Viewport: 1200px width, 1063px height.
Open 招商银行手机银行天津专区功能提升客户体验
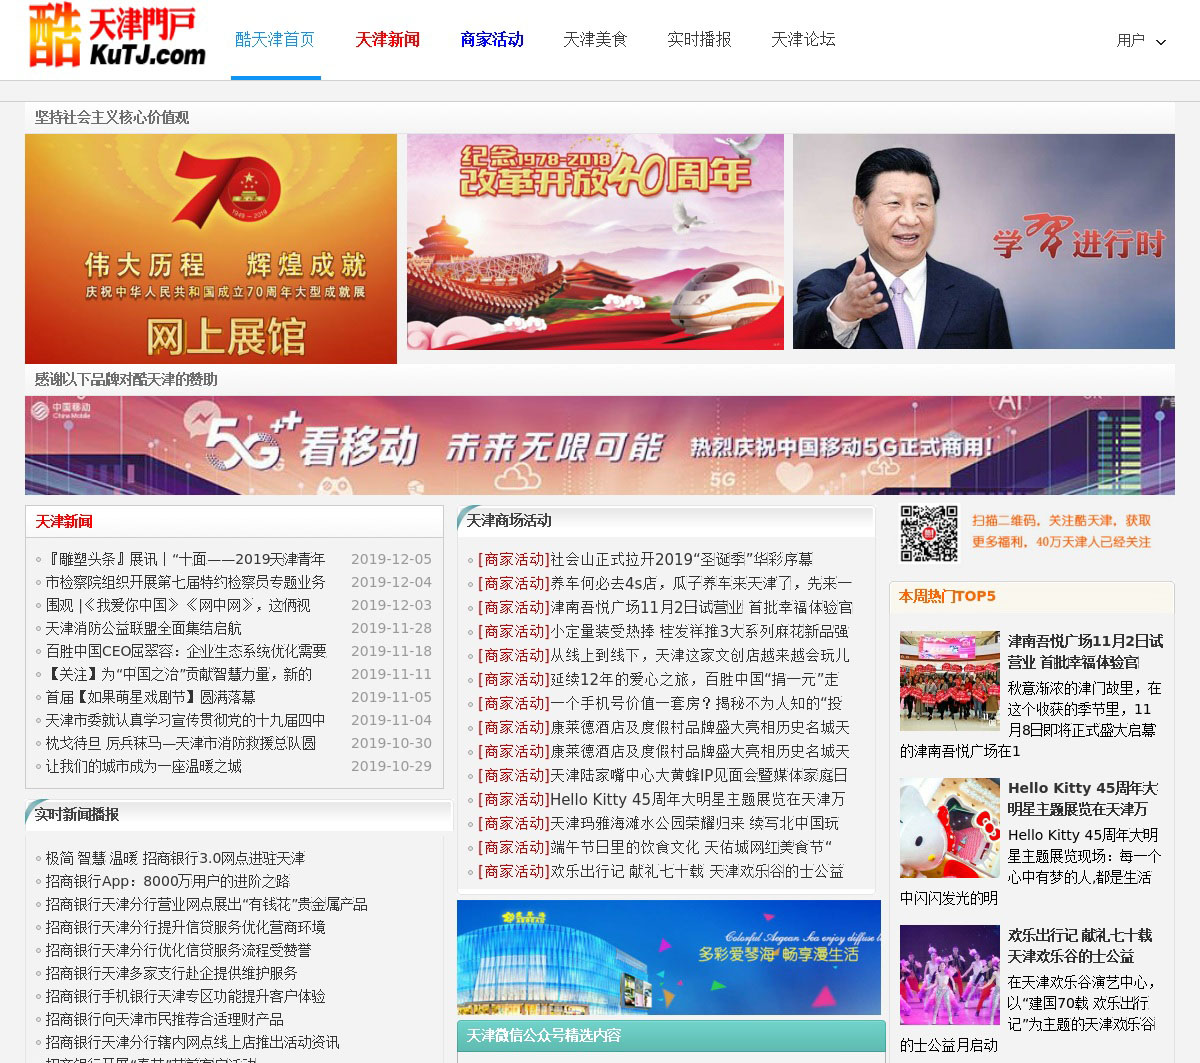[x=185, y=996]
